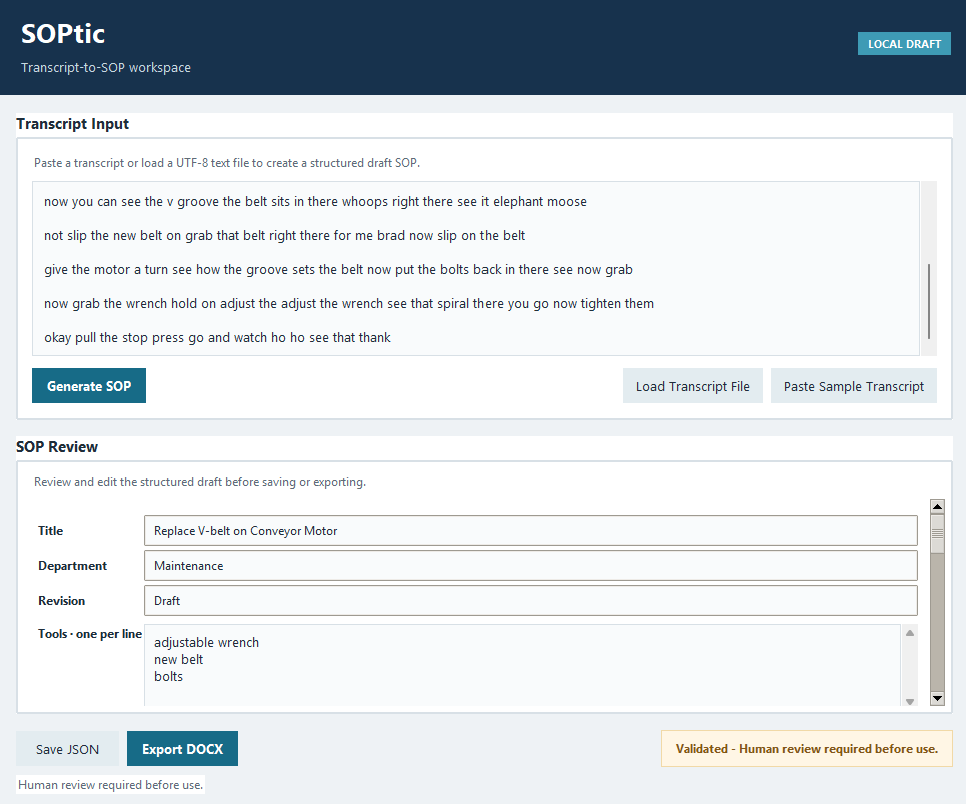Click 'adjustable wrench' in Tools list
Image resolution: width=966 pixels, height=804 pixels.
pyautogui.click(x=206, y=642)
